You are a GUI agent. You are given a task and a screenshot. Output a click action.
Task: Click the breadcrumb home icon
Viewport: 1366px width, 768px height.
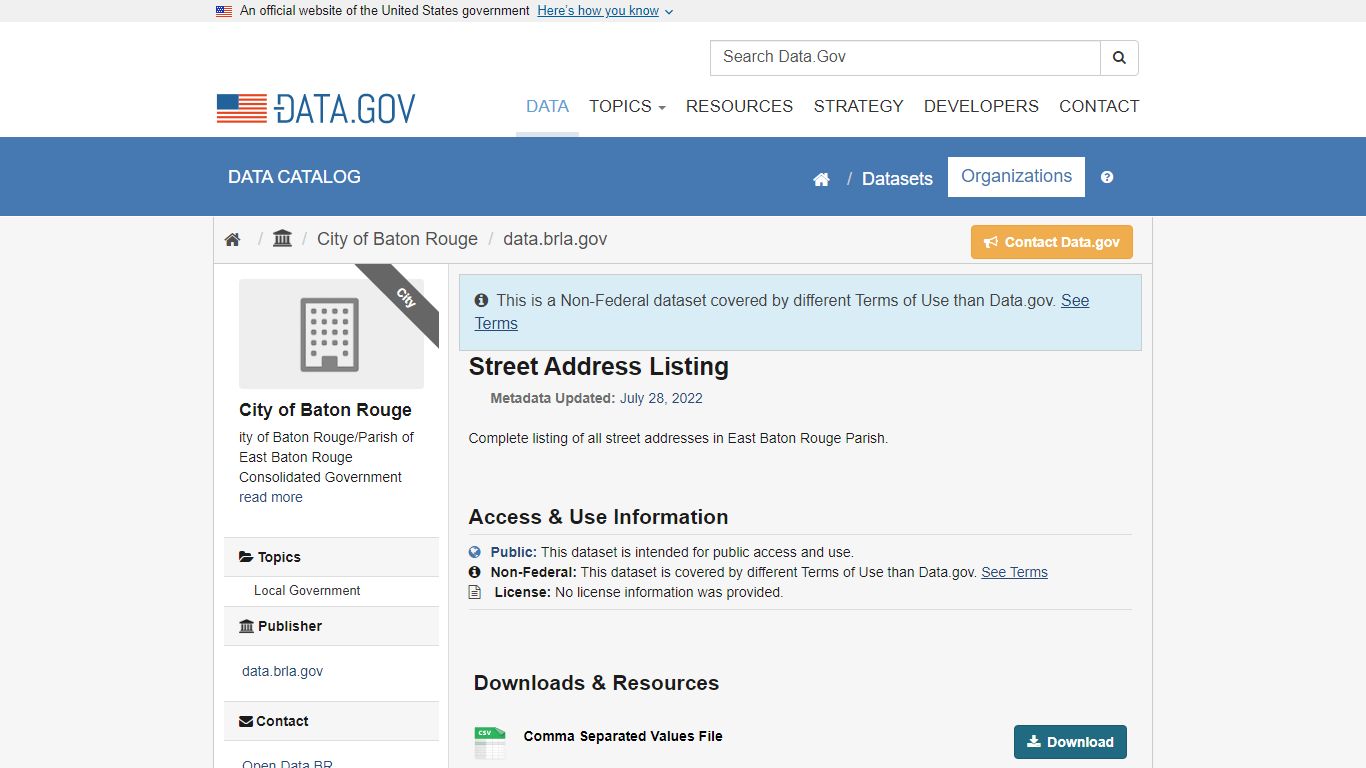coord(232,240)
